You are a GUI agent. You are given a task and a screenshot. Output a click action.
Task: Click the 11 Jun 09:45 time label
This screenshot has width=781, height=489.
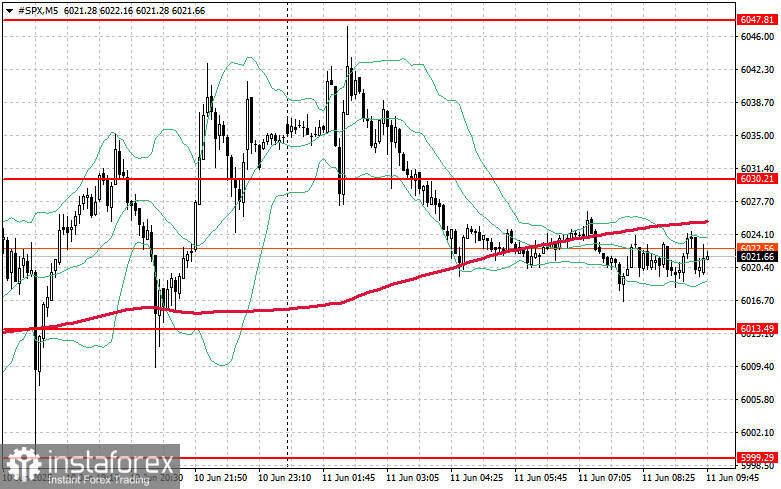point(732,478)
